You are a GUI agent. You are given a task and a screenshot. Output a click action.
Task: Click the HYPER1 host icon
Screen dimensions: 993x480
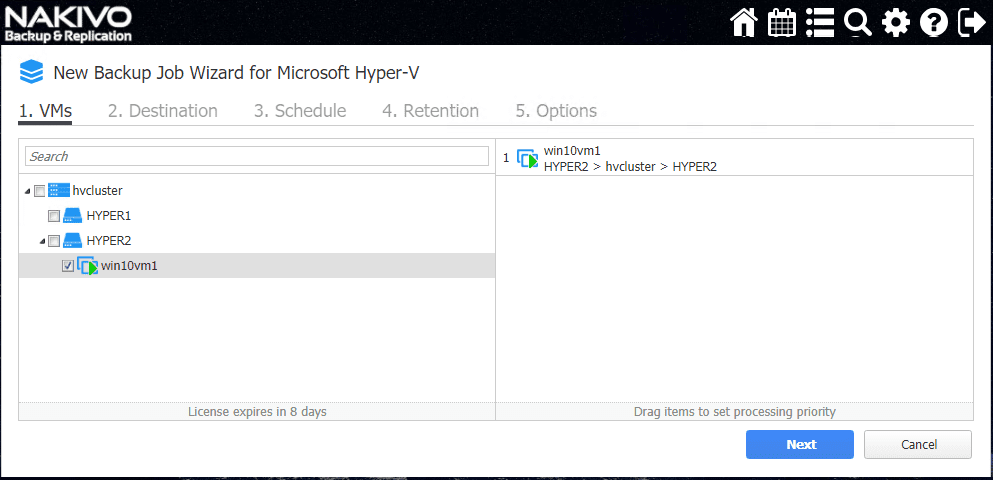tap(73, 215)
